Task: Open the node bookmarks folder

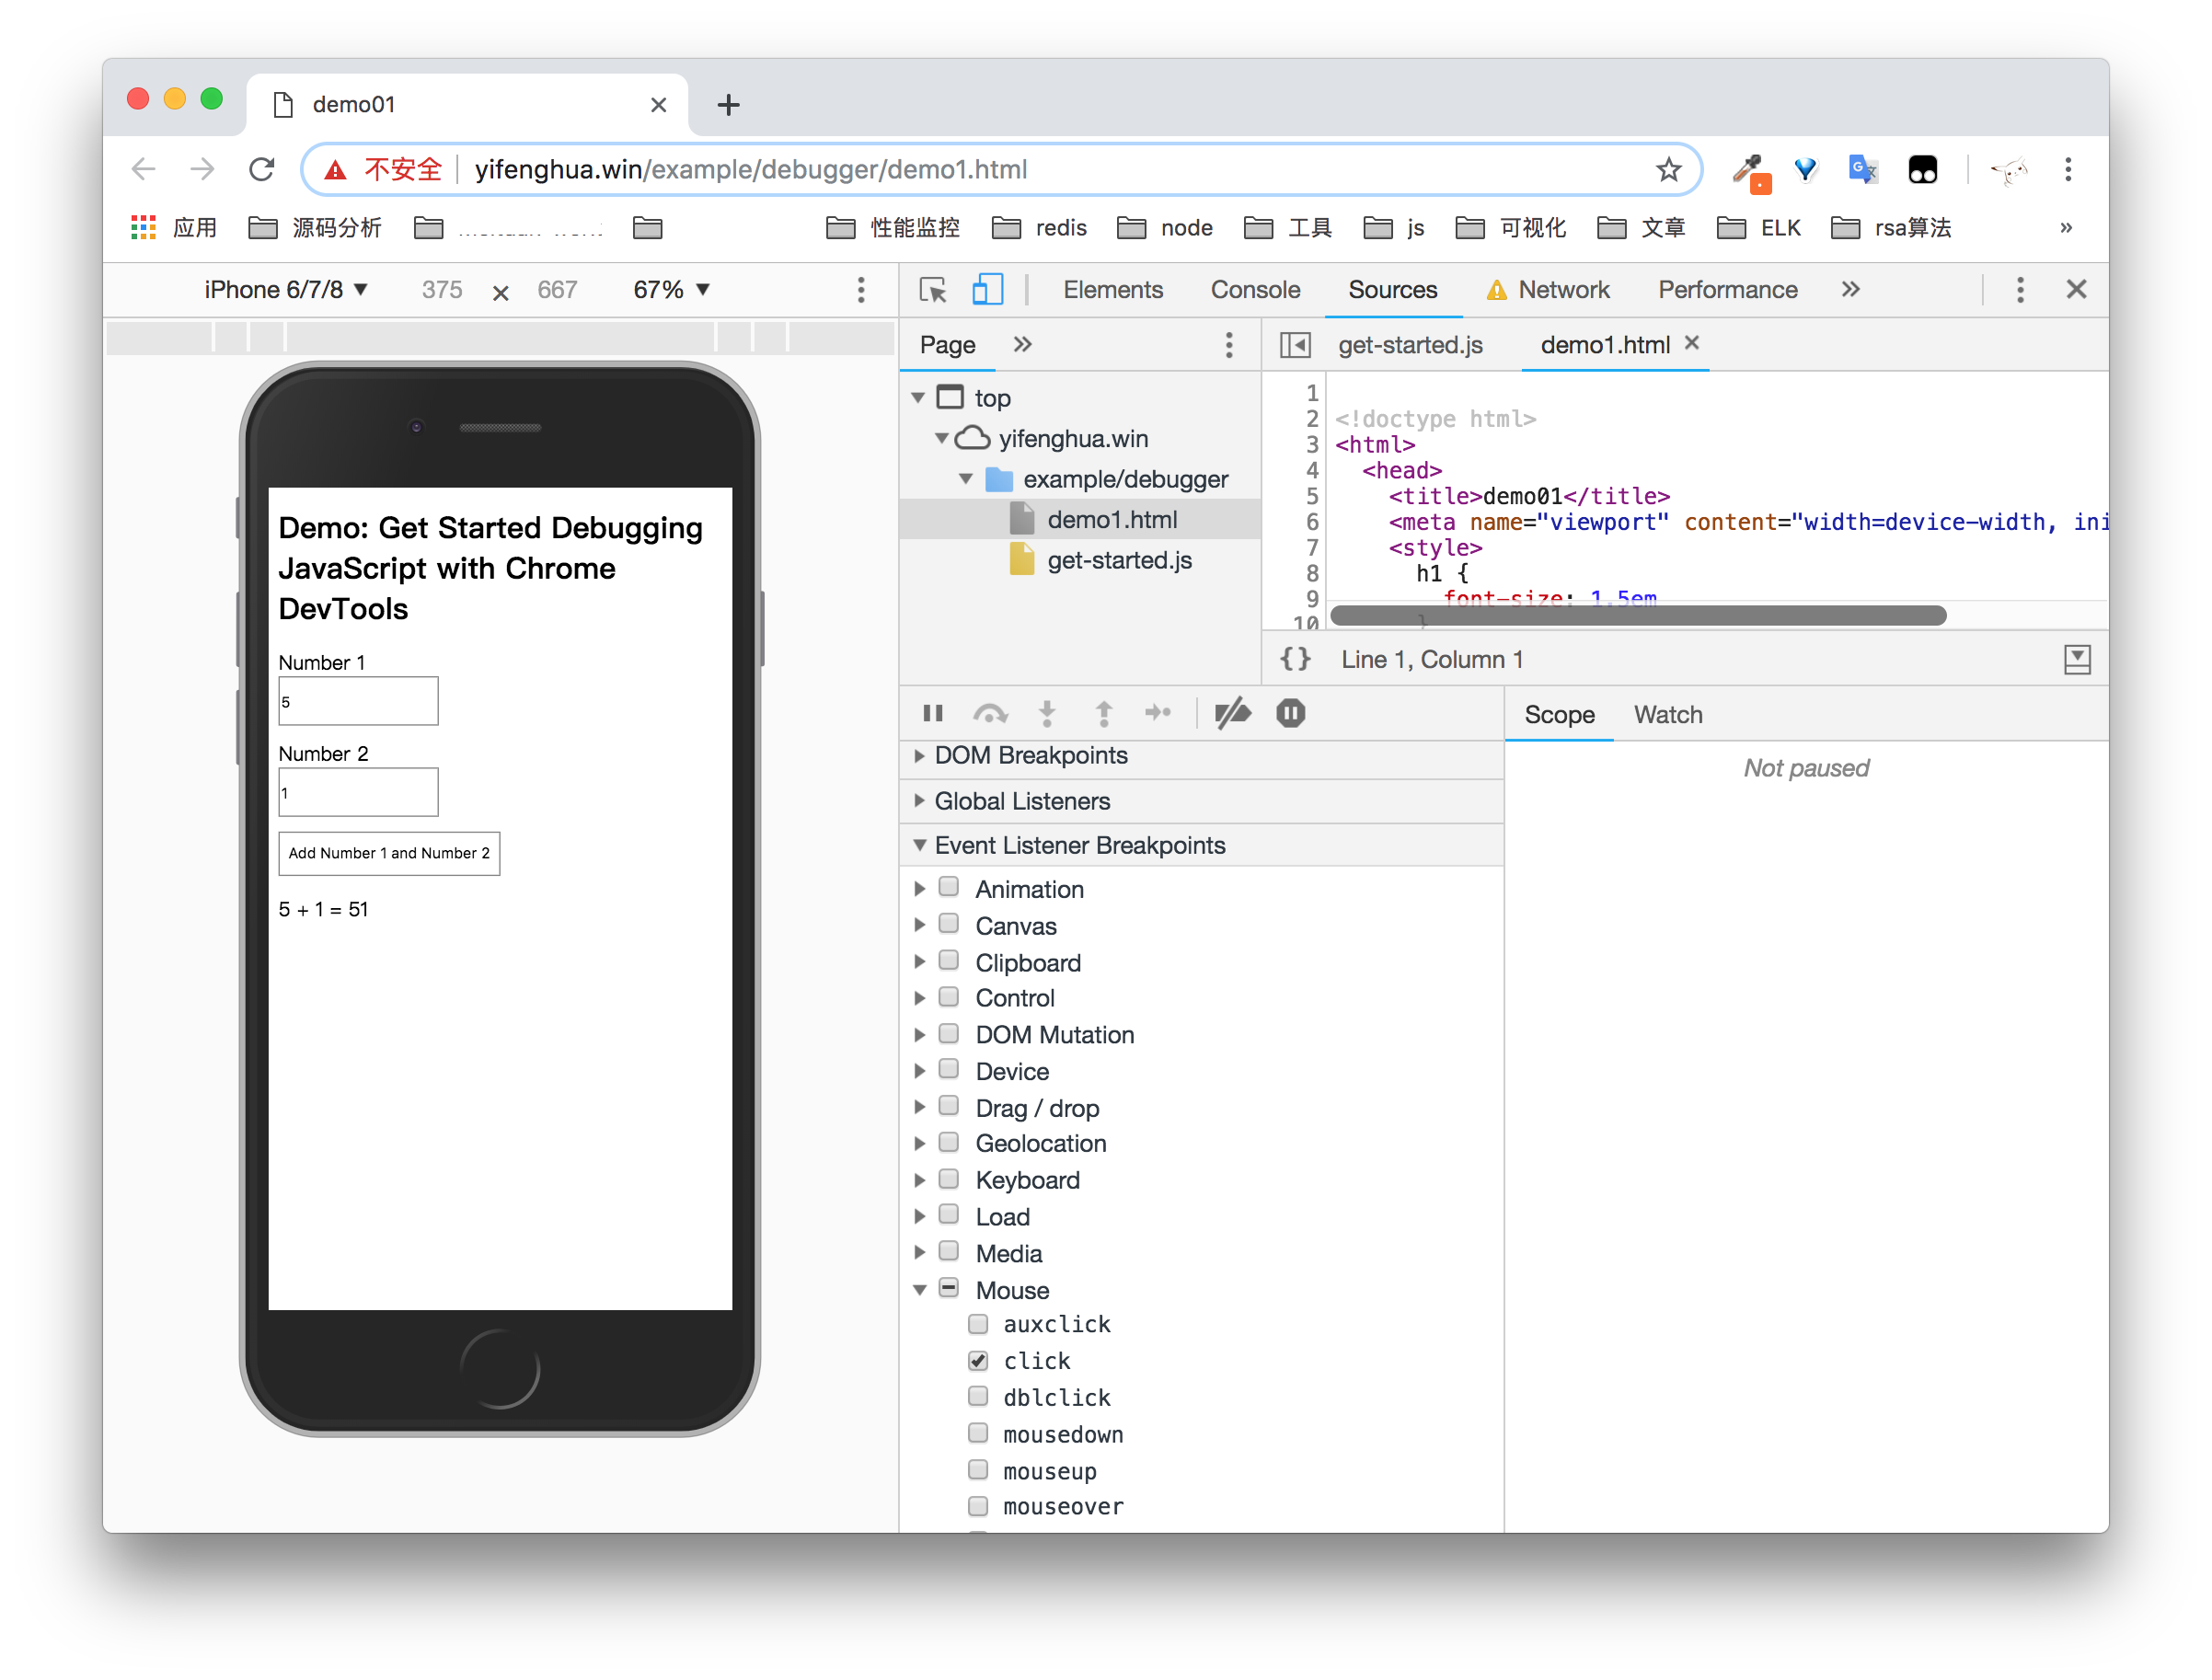Action: tap(1164, 228)
